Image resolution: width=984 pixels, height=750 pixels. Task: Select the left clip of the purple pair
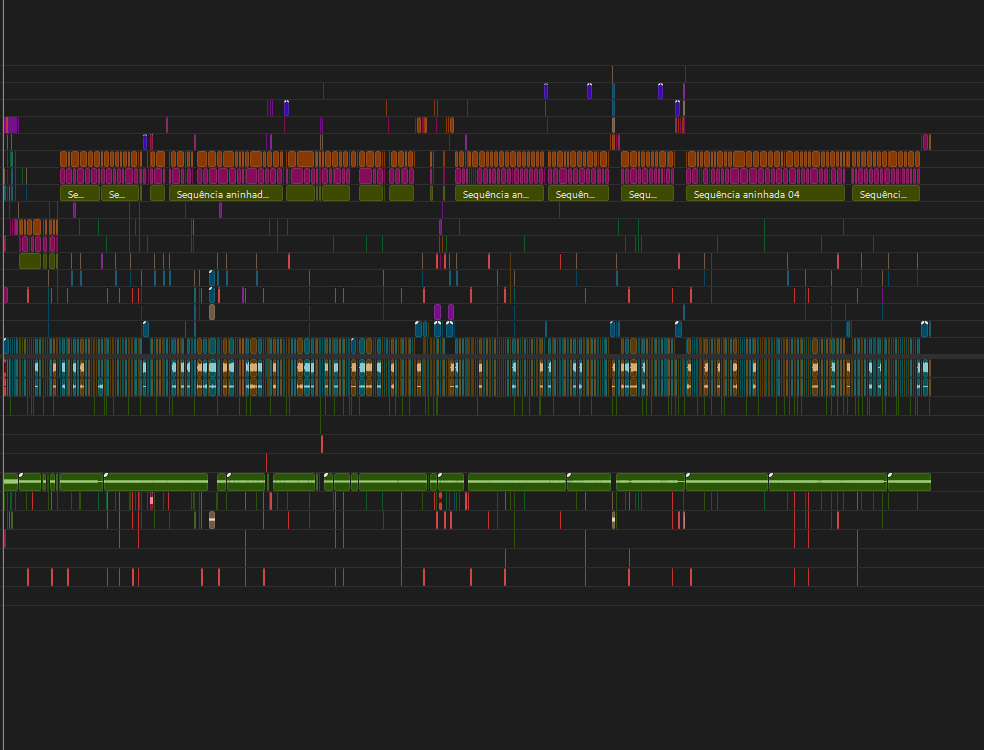coord(437,312)
